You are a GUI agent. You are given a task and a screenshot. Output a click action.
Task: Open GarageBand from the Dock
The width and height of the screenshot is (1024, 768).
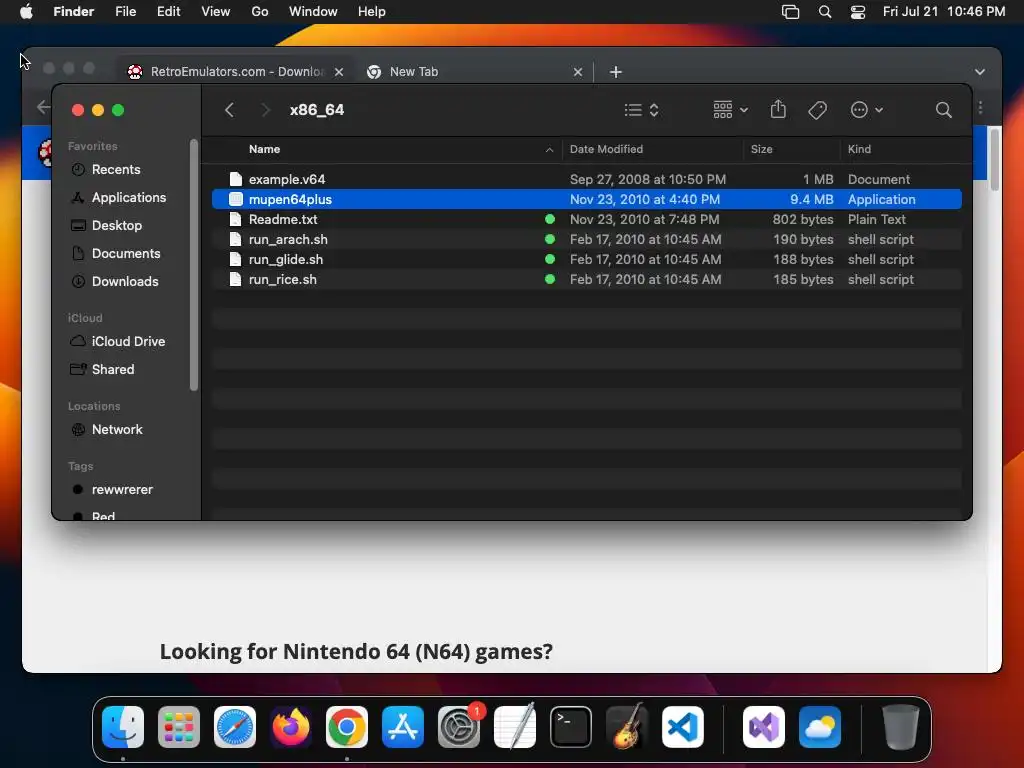627,727
